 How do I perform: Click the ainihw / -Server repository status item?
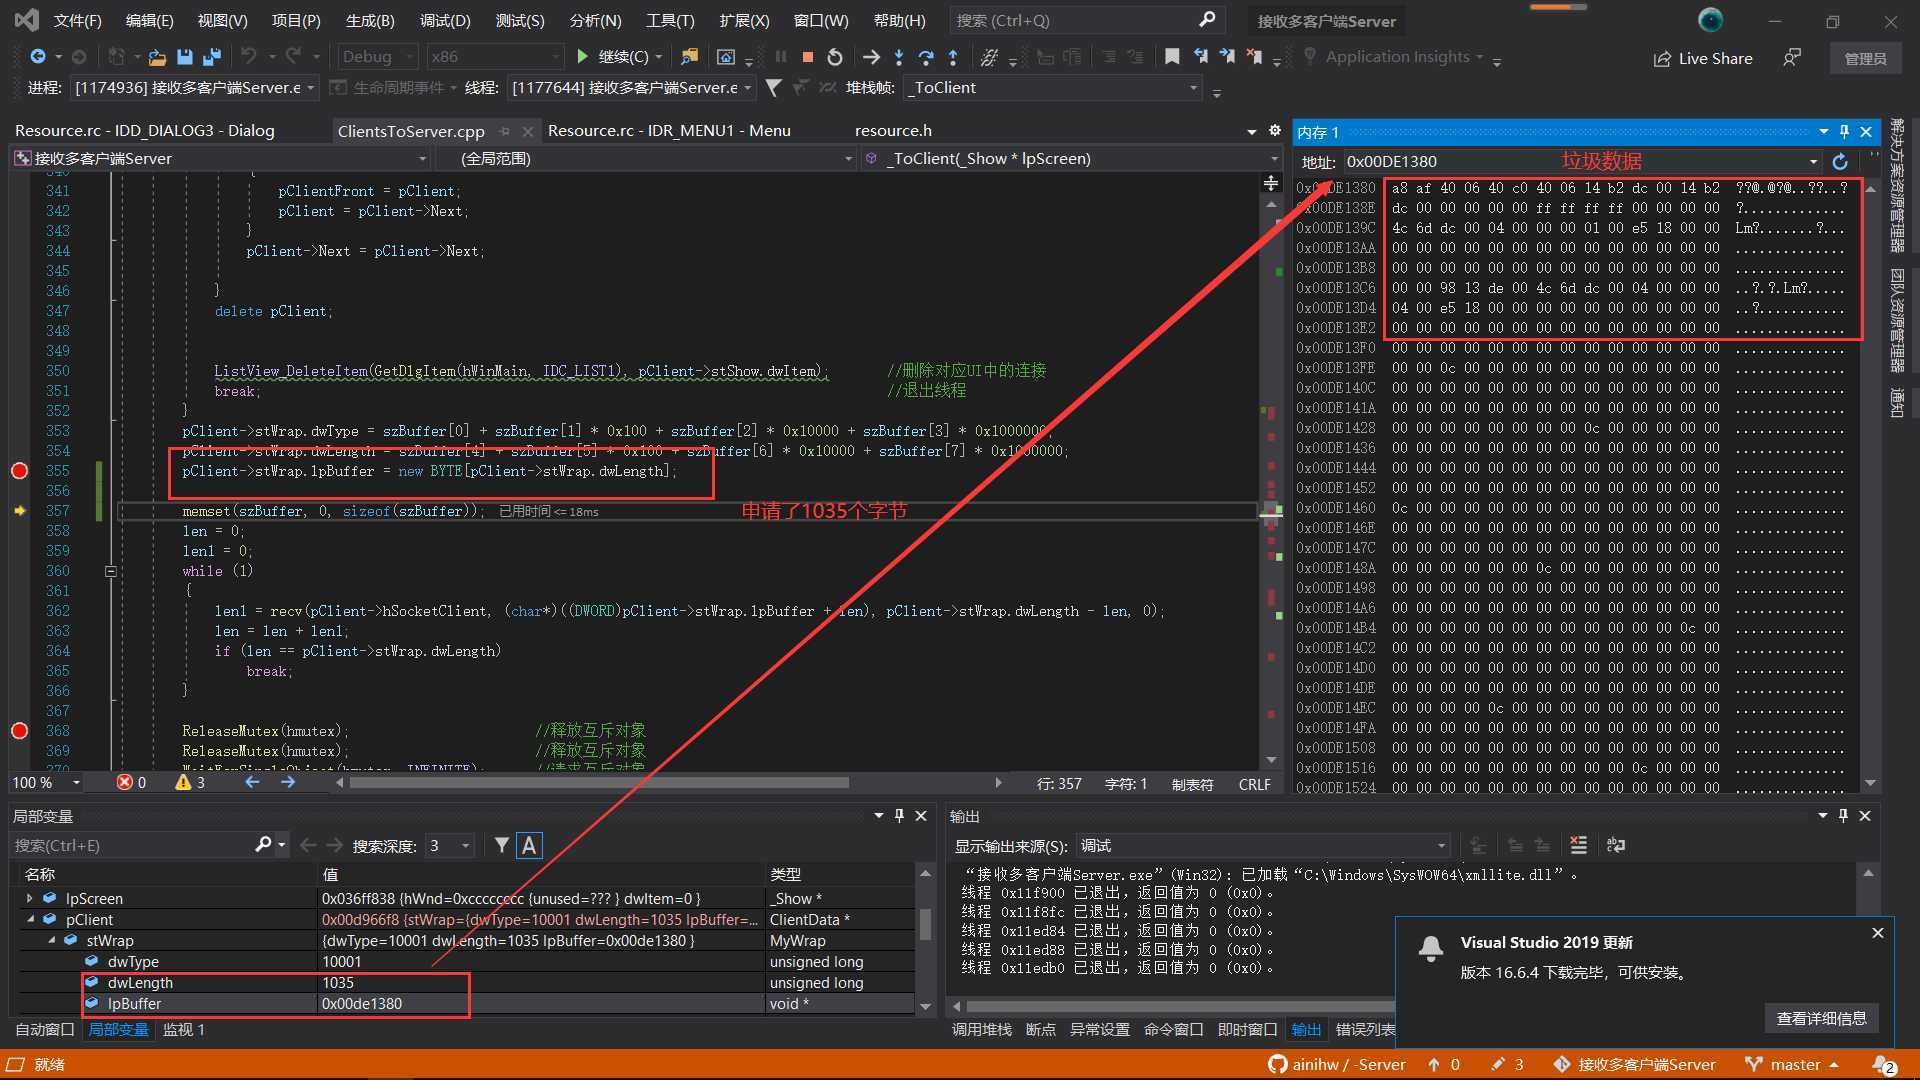coord(1337,1065)
